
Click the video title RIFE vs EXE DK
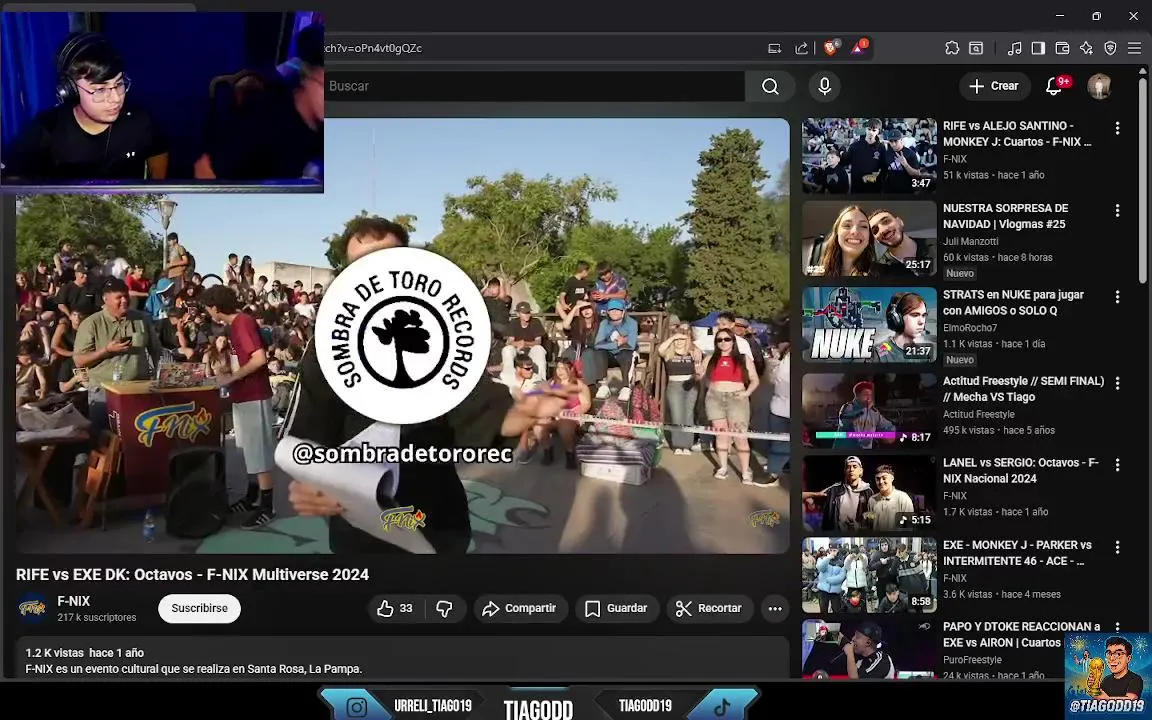[192, 575]
